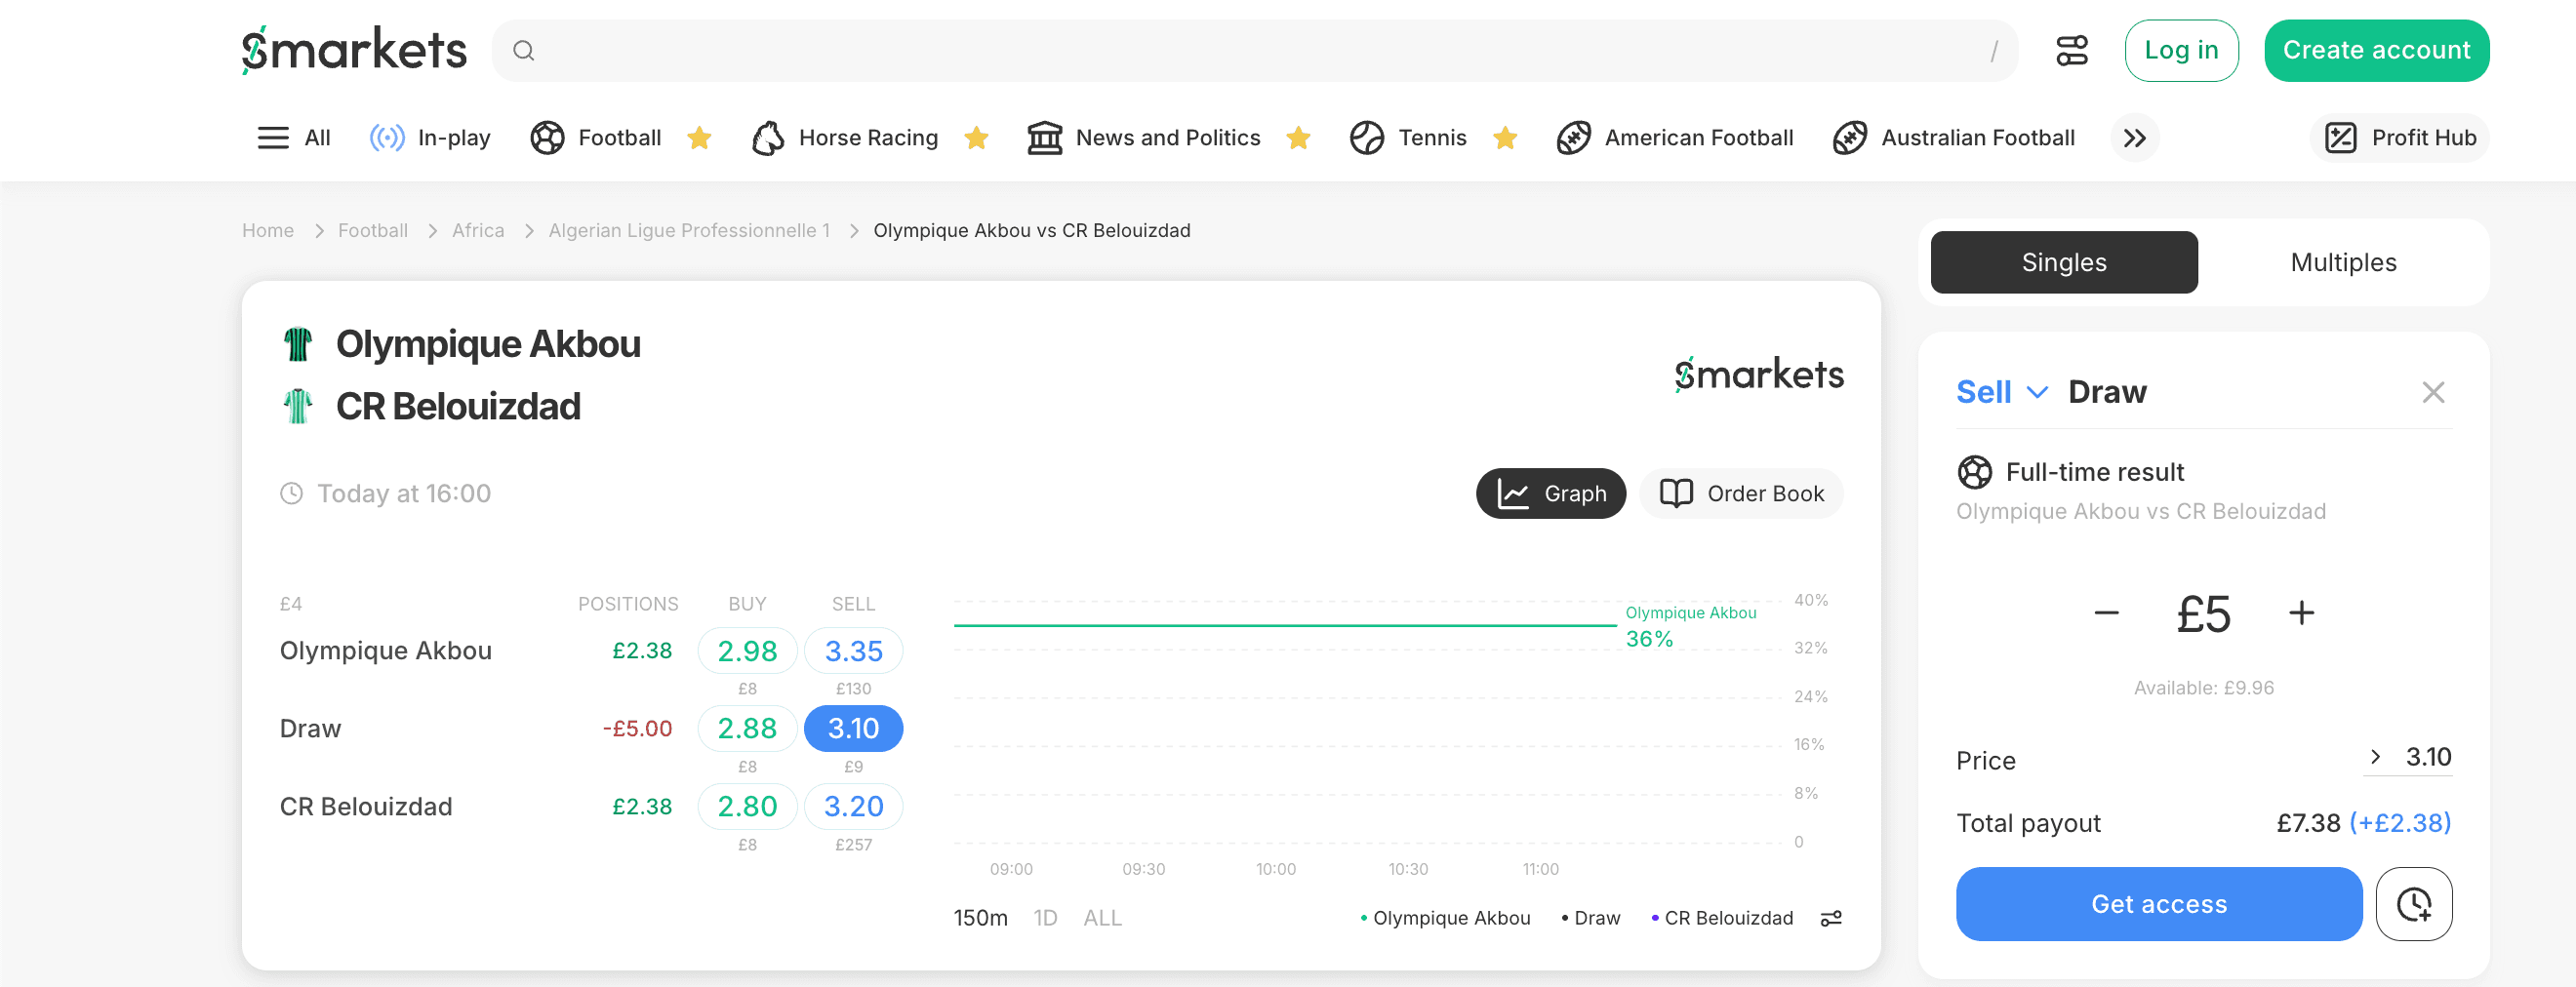2576x987 pixels.
Task: Open graph settings sliders icon
Action: point(1831,919)
